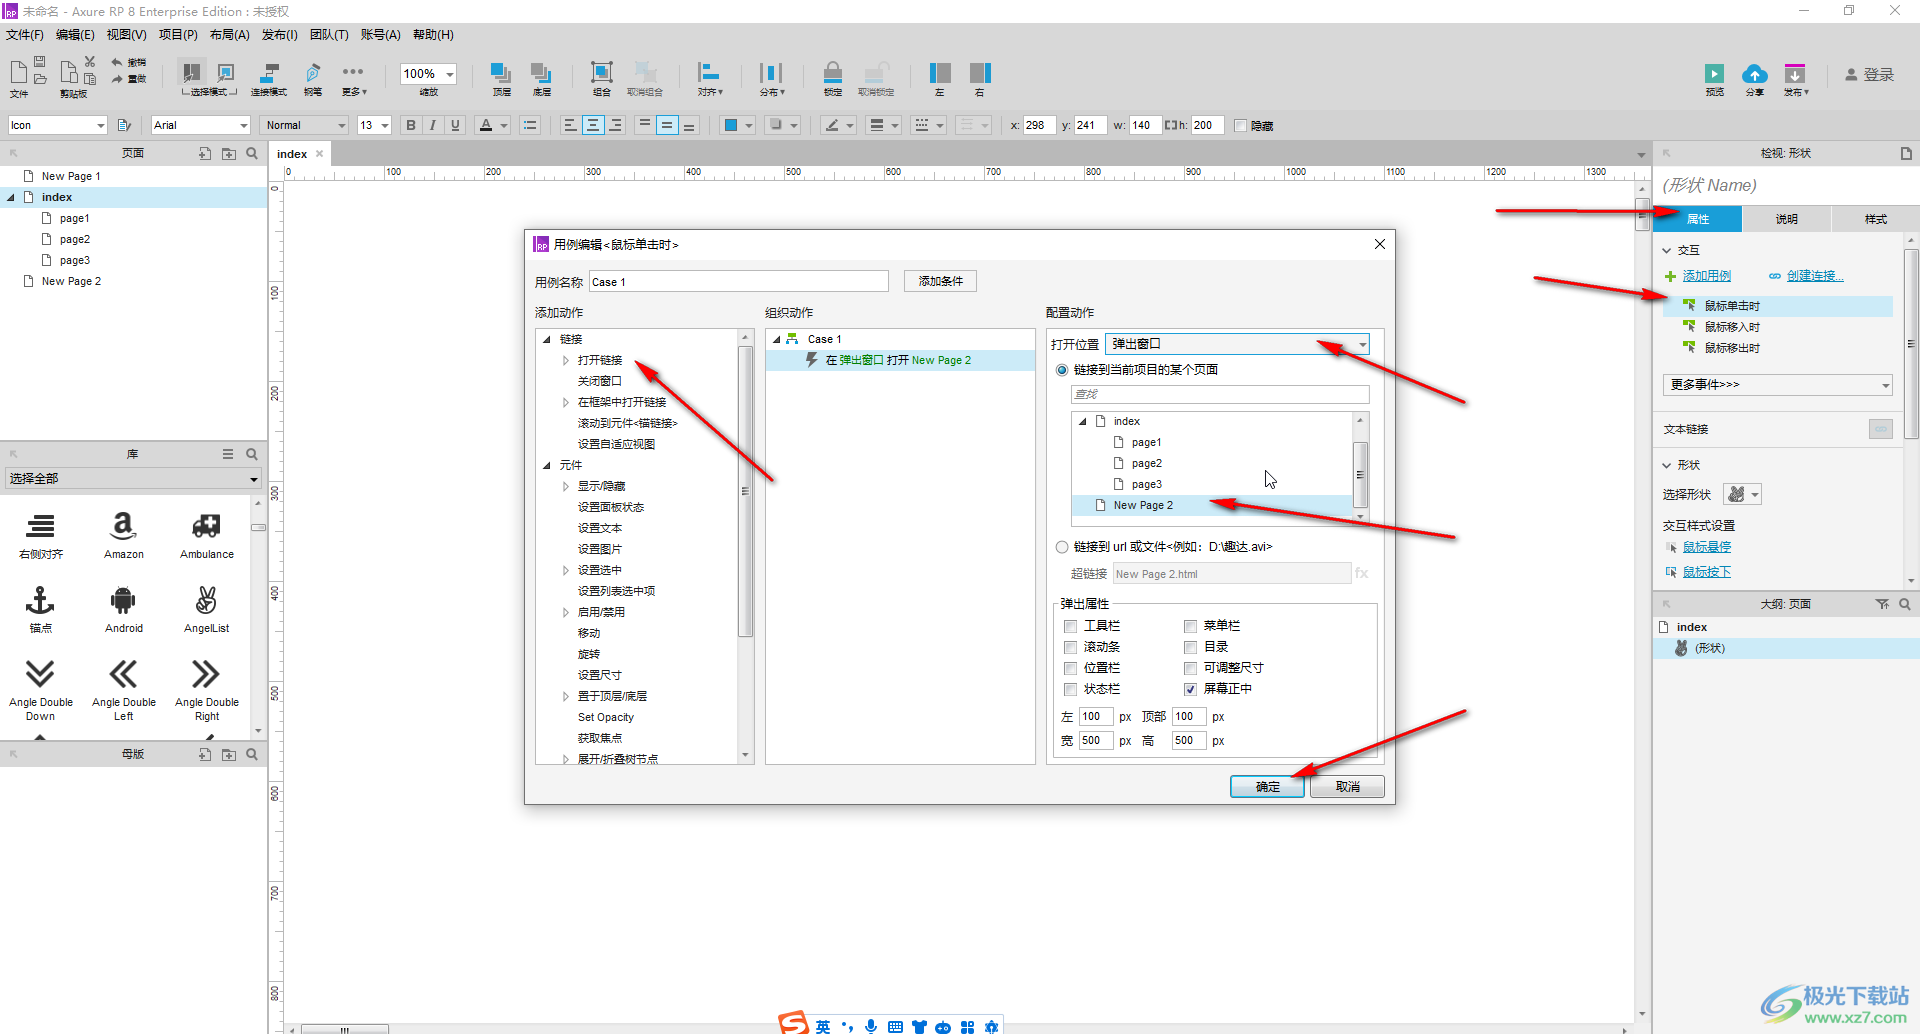Select New Page 2 in dialog list
1920x1034 pixels.
point(1212,506)
